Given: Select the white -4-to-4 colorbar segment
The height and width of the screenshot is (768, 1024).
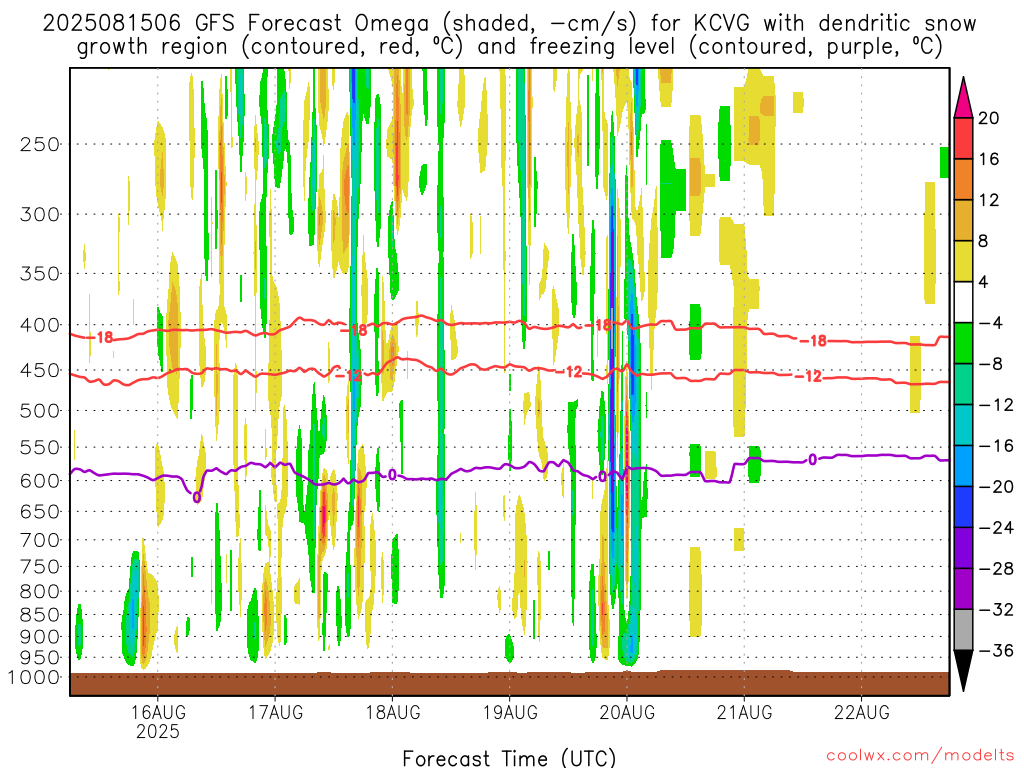Looking at the screenshot, I should 963,302.
